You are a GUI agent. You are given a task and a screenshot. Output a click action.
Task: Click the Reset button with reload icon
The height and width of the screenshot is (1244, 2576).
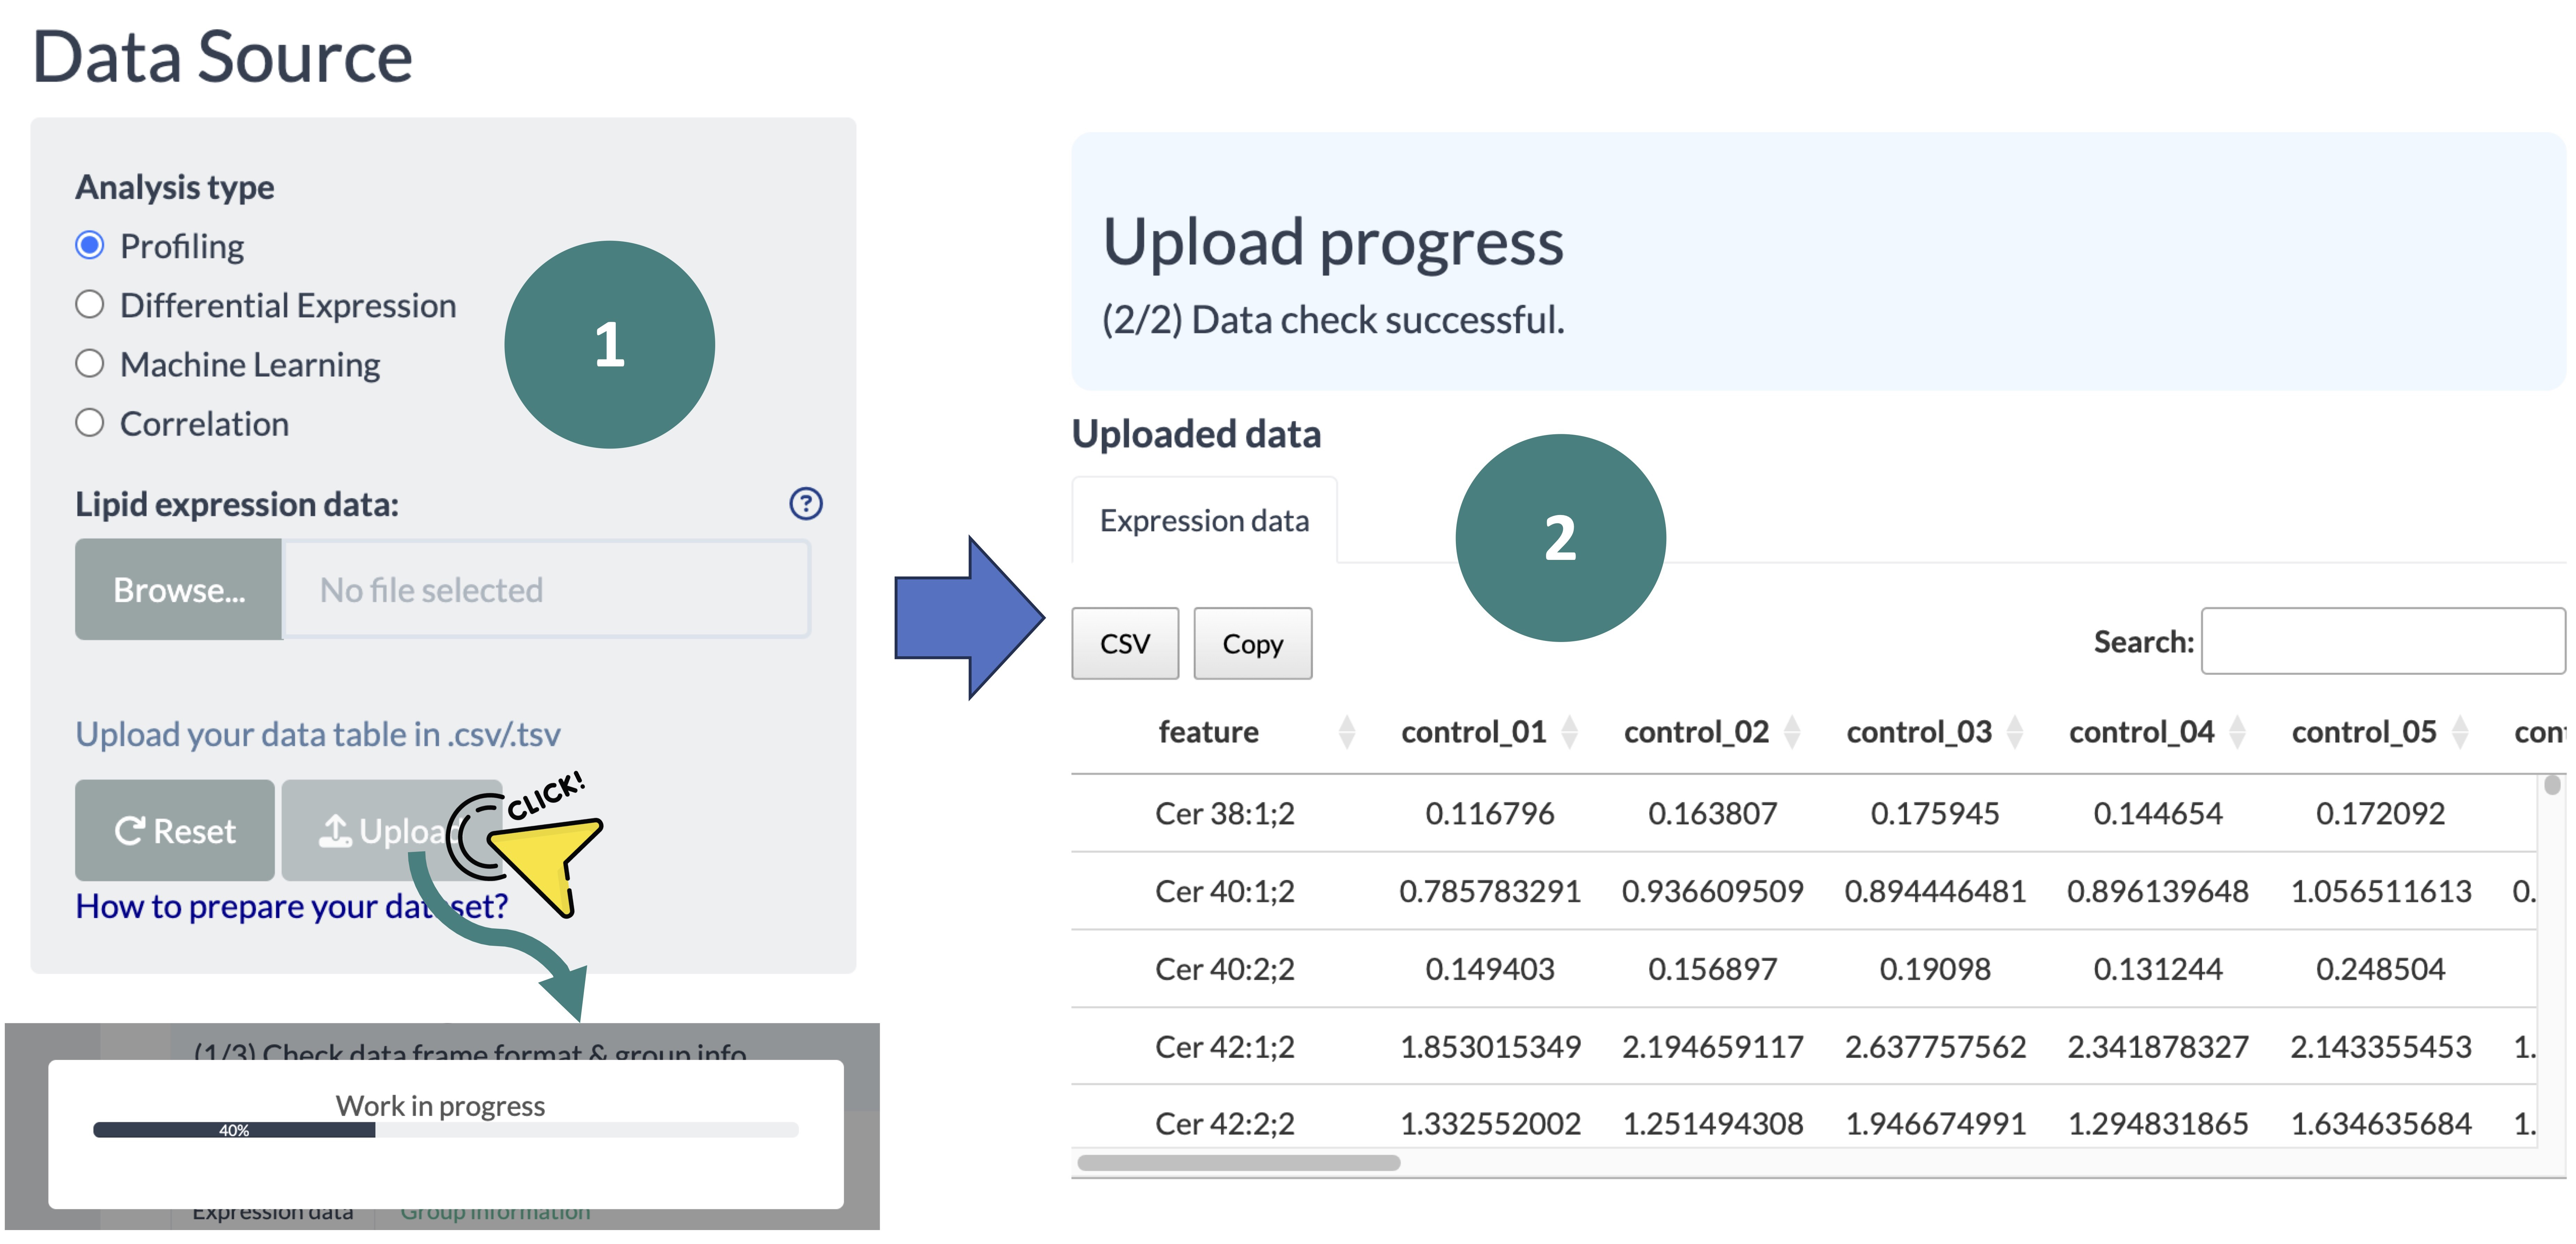point(175,830)
